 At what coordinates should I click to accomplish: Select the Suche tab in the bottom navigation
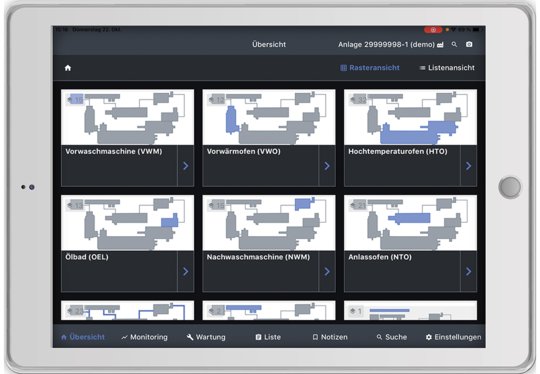coord(392,337)
